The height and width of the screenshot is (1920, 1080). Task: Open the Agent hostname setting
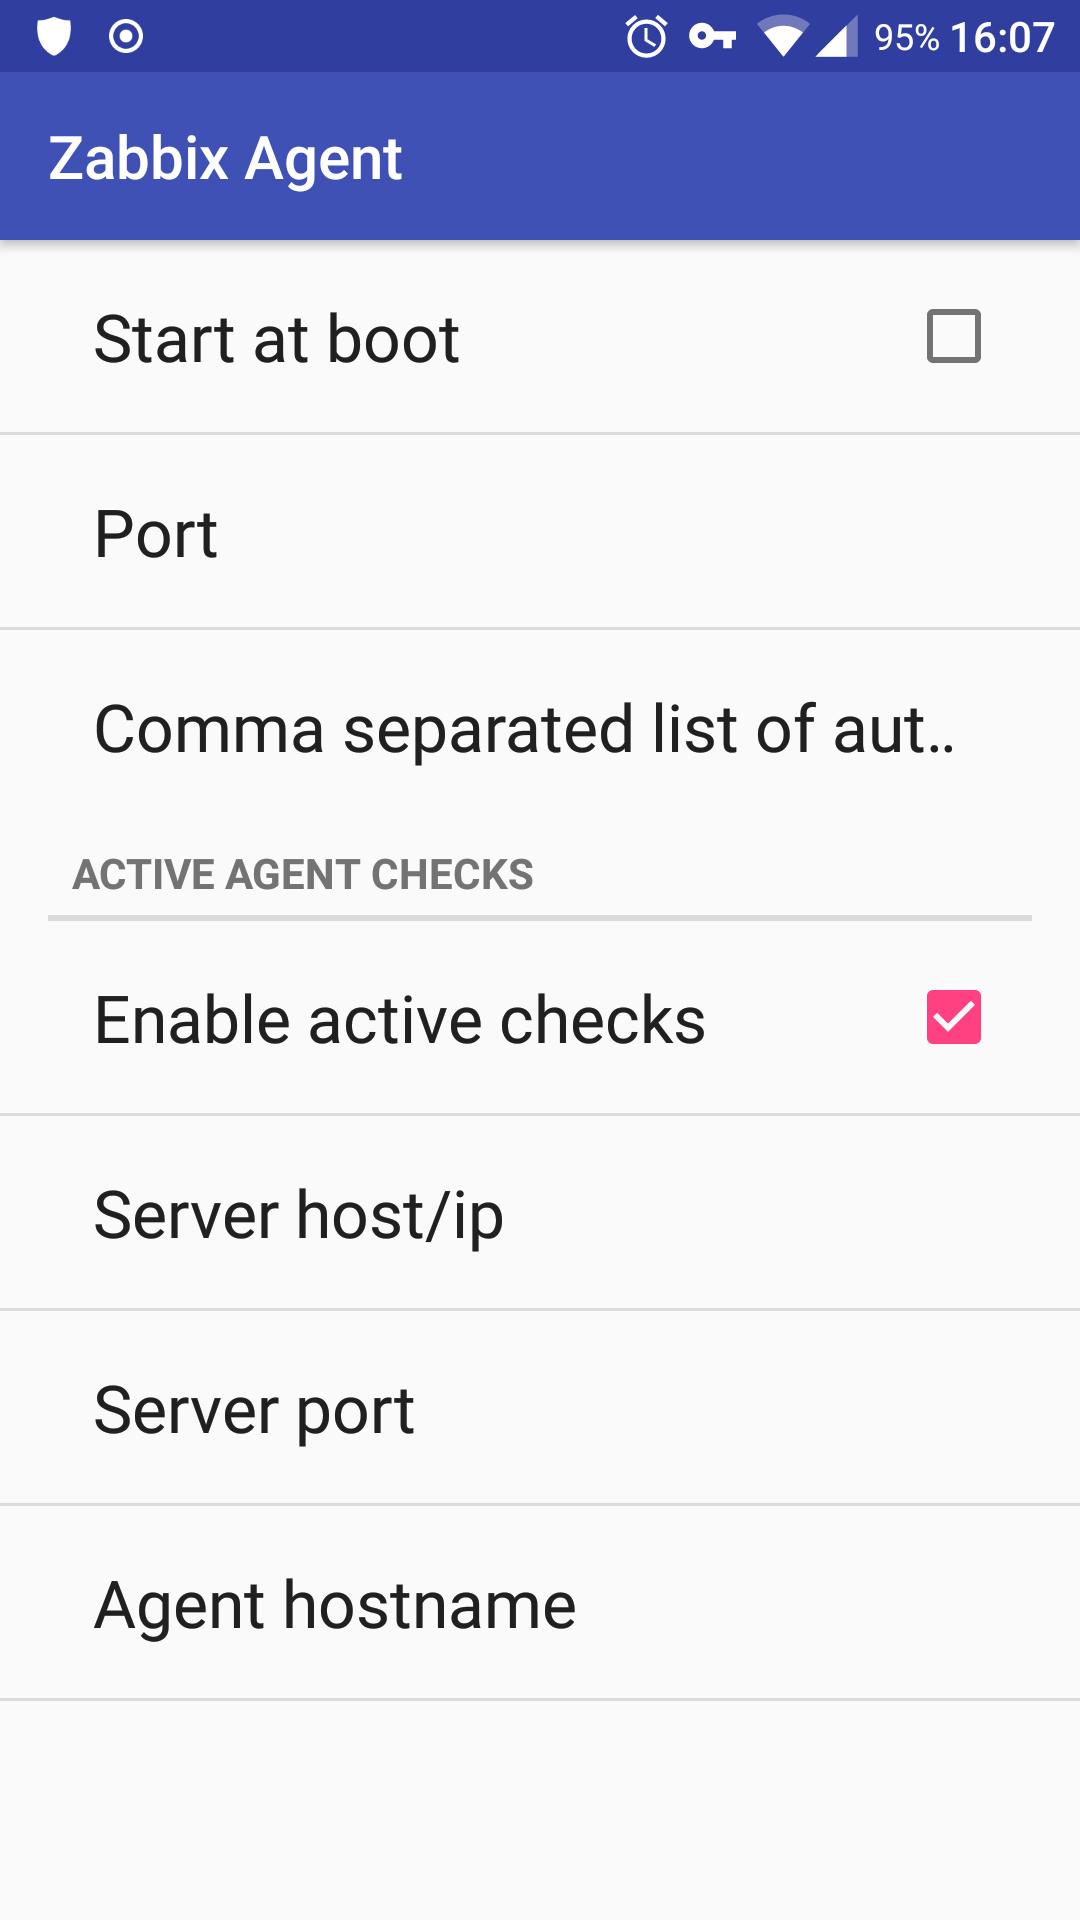[x=540, y=1603]
